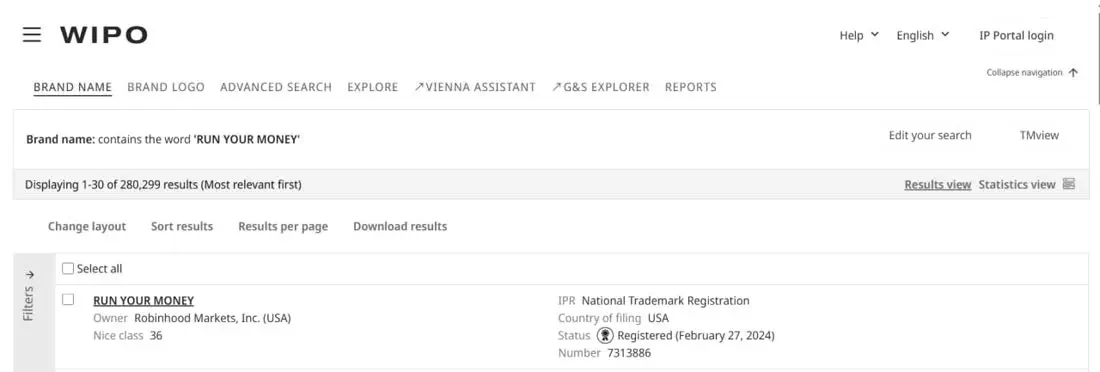Check the RUN YOUR MONEY result checkbox
This screenshot has width=1100, height=372.
click(68, 300)
